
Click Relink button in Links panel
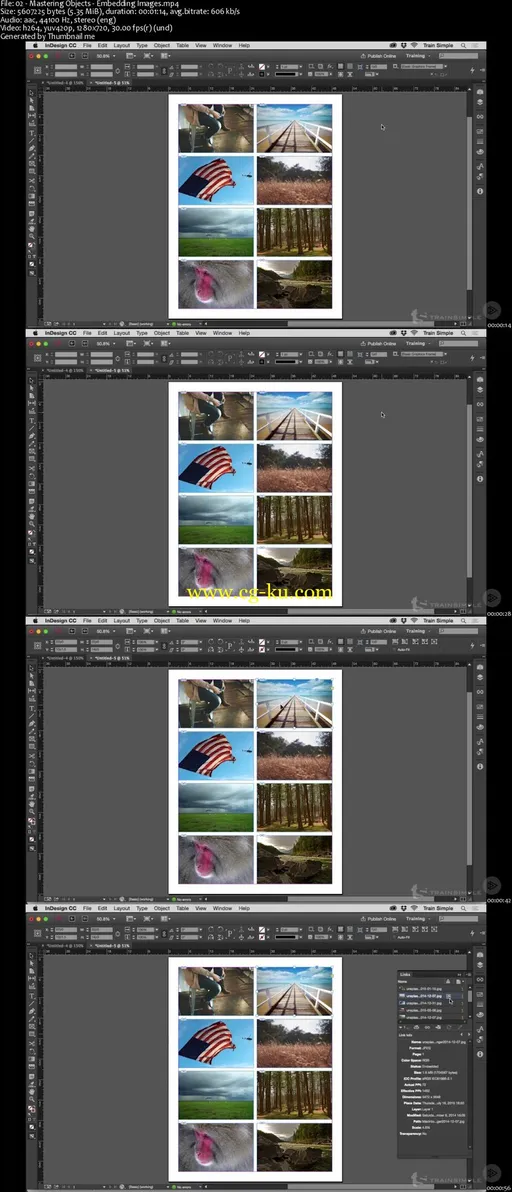point(427,1027)
